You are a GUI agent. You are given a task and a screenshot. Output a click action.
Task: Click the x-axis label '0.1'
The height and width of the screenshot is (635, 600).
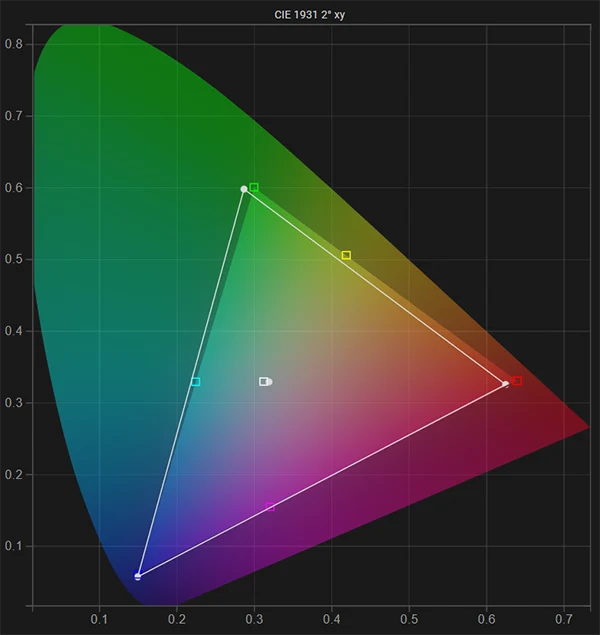click(99, 619)
